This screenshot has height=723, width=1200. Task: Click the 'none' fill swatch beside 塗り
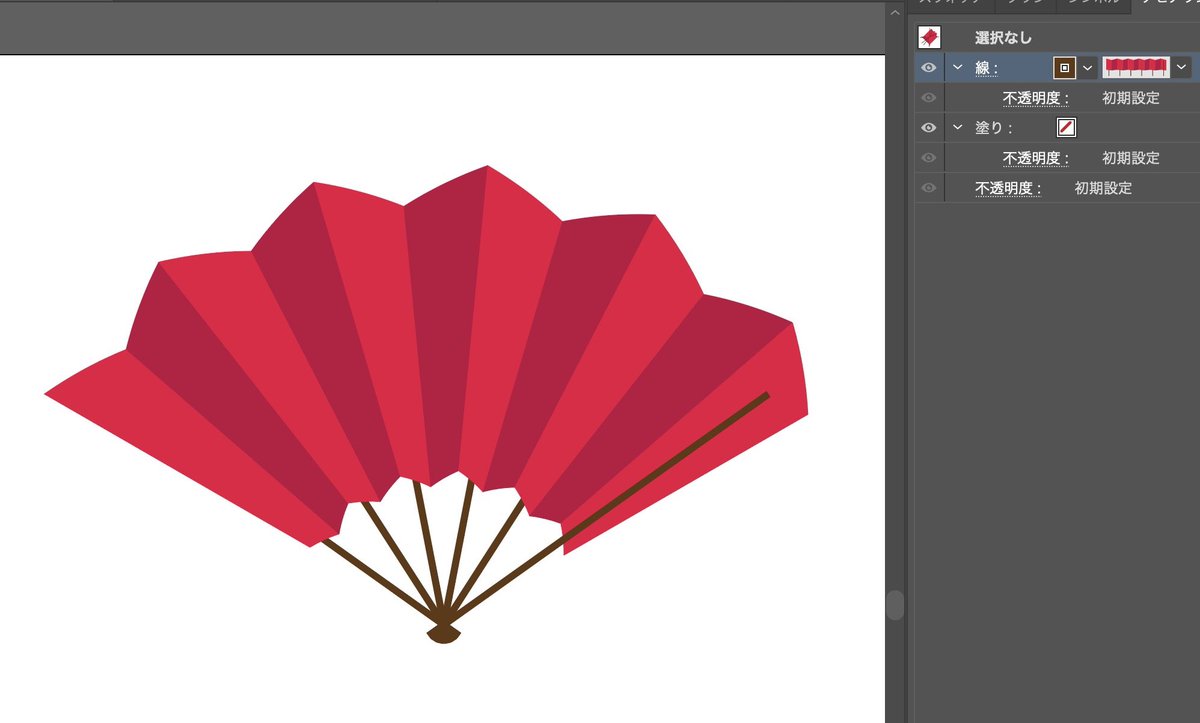[x=1066, y=128]
